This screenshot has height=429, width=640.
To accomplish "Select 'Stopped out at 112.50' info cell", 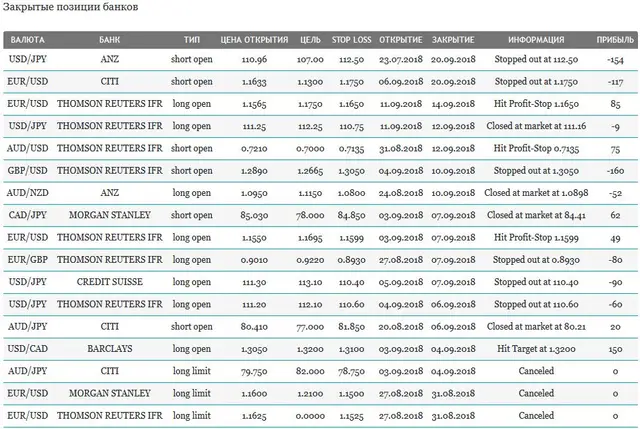I will pyautogui.click(x=536, y=59).
